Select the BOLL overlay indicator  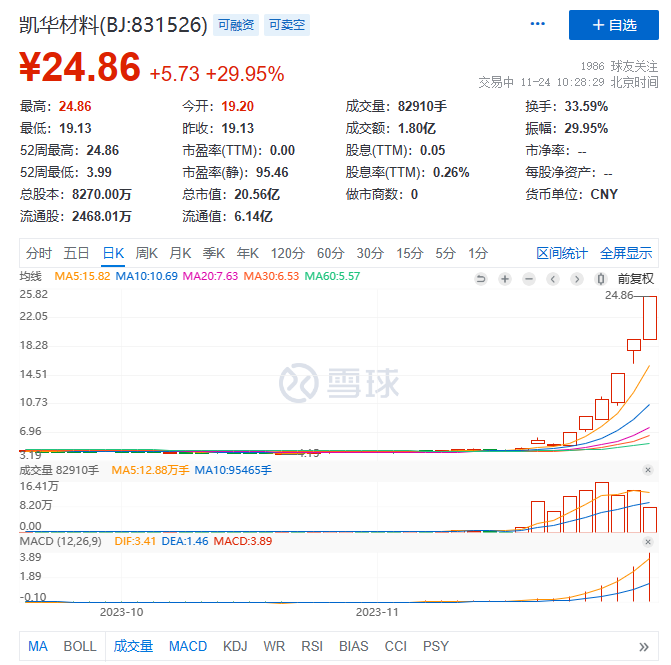[80, 646]
